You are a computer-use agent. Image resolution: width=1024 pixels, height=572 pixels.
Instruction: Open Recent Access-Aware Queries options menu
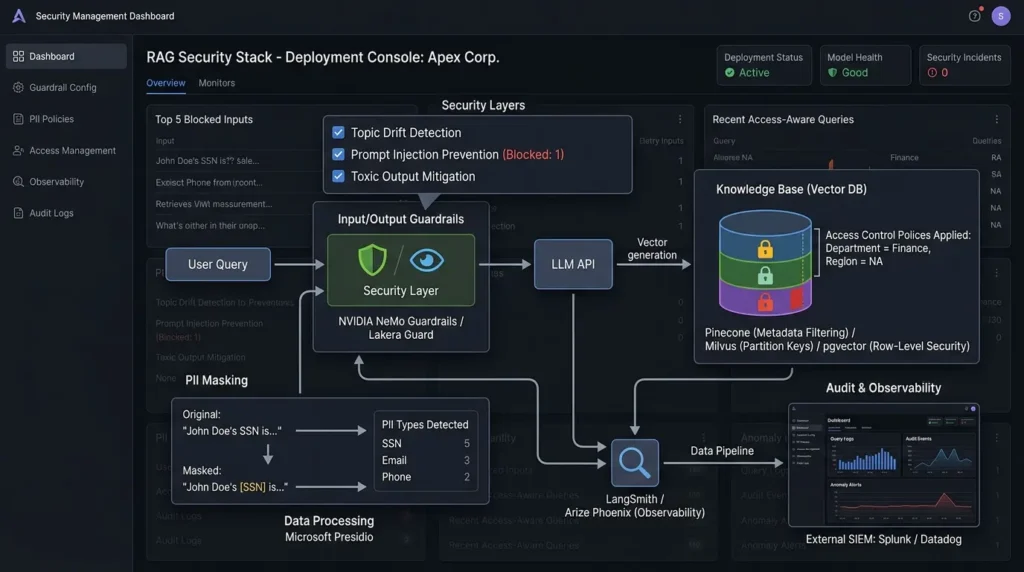click(x=997, y=119)
